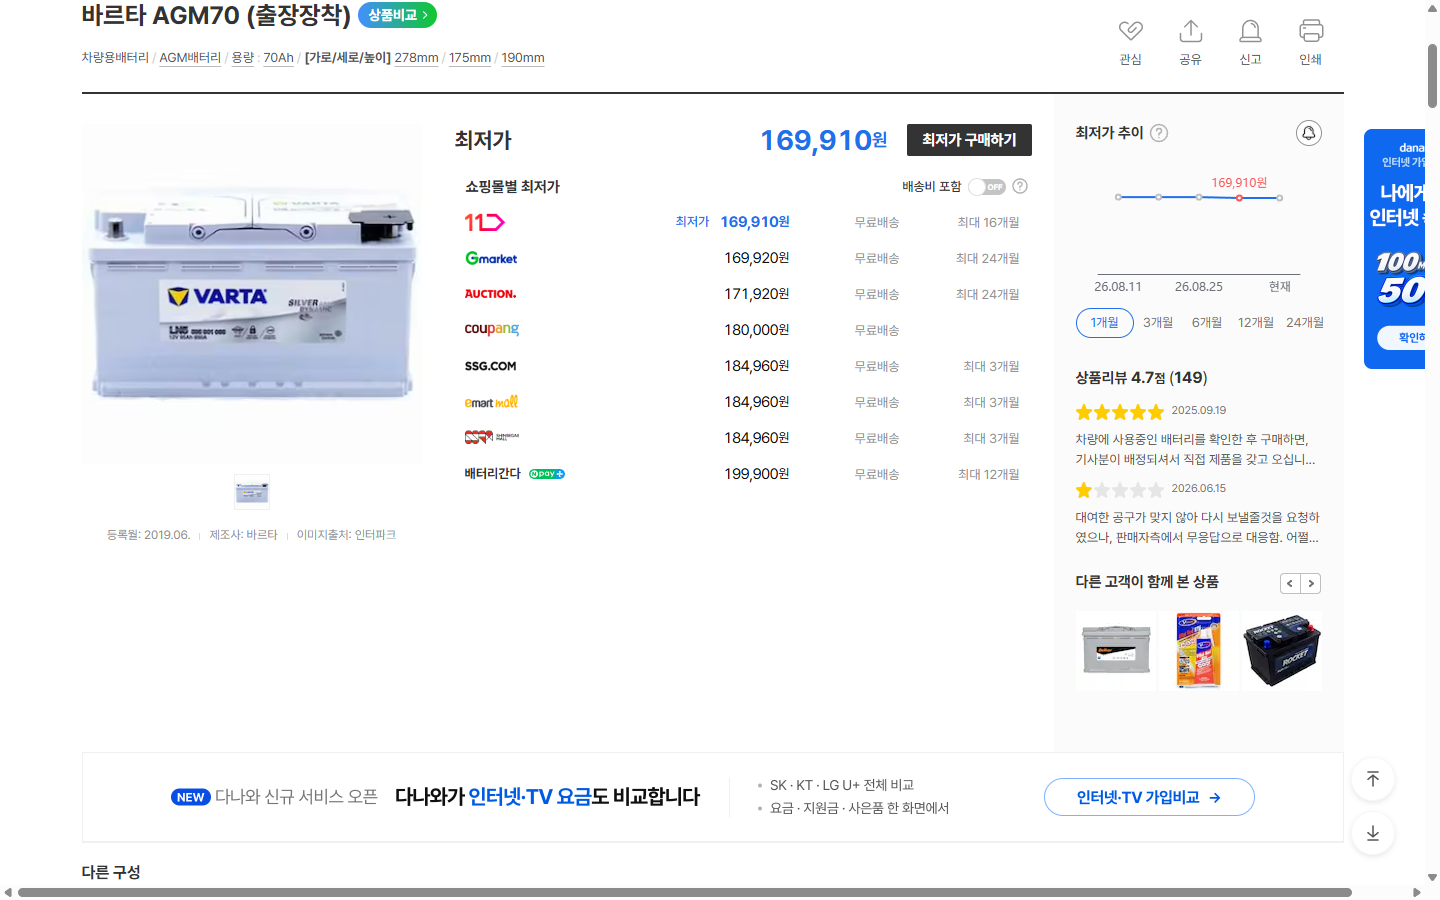The height and width of the screenshot is (900, 1440).
Task: Click the Gmarket 최대 24개월 installment text
Action: [988, 258]
